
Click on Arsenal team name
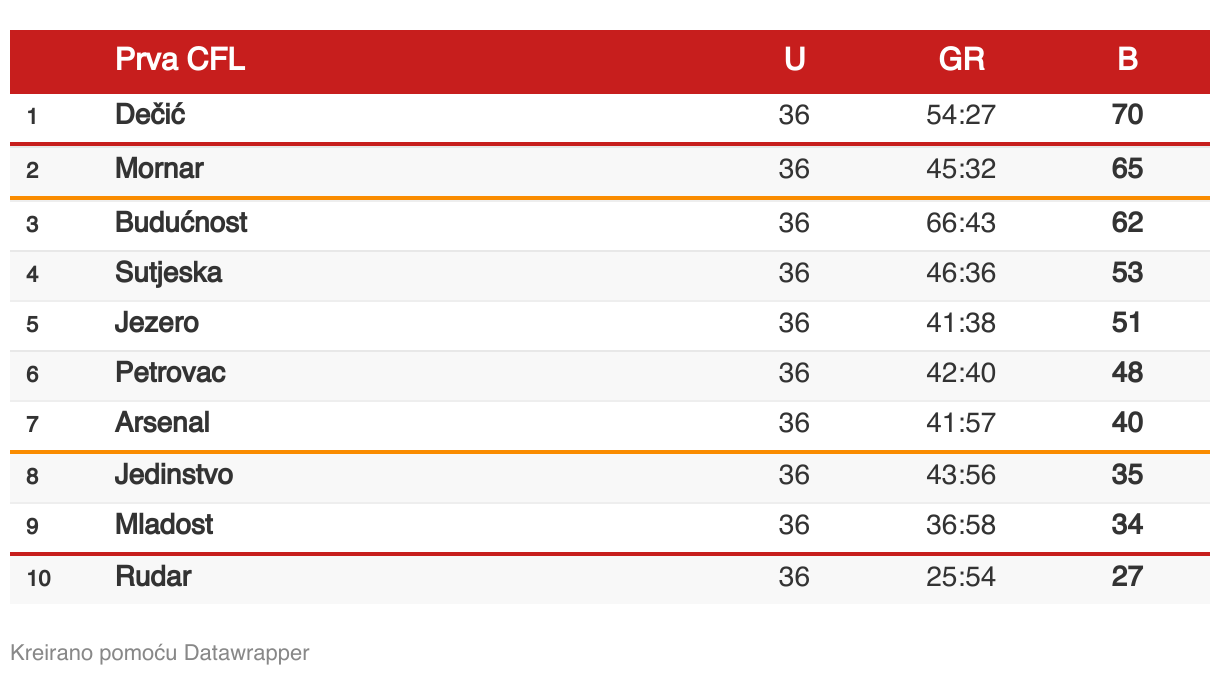coord(162,422)
